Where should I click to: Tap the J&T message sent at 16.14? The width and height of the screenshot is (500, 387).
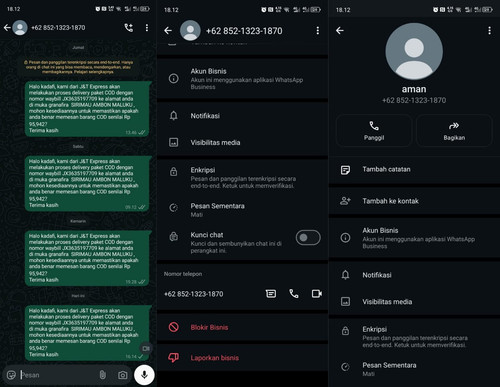pos(87,333)
